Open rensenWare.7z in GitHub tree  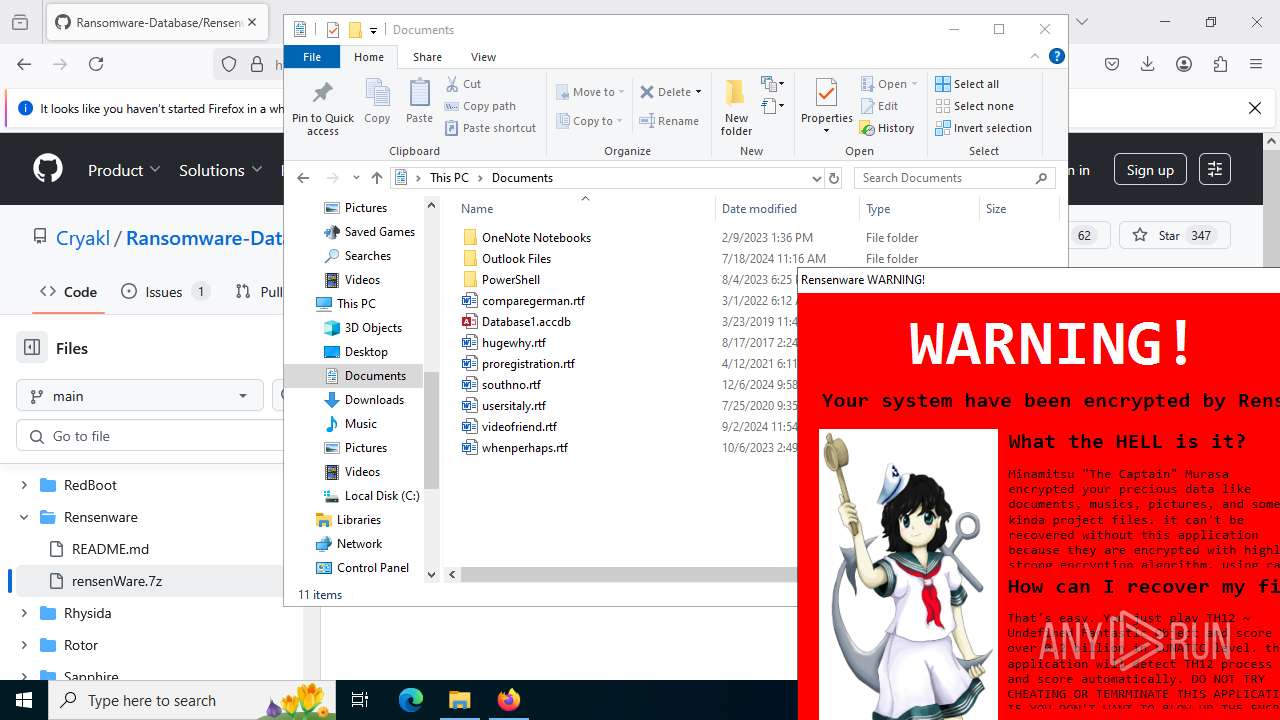click(x=117, y=581)
